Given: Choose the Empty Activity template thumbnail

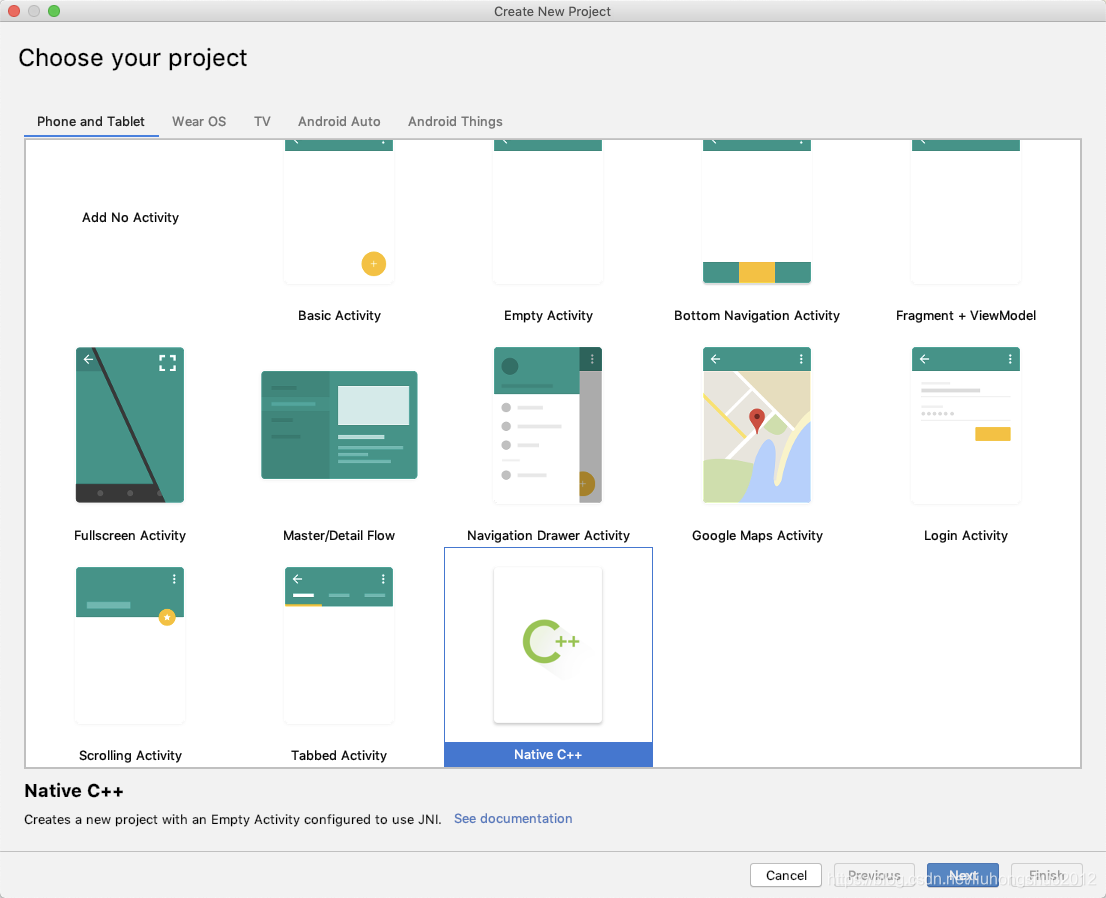Looking at the screenshot, I should [x=548, y=212].
